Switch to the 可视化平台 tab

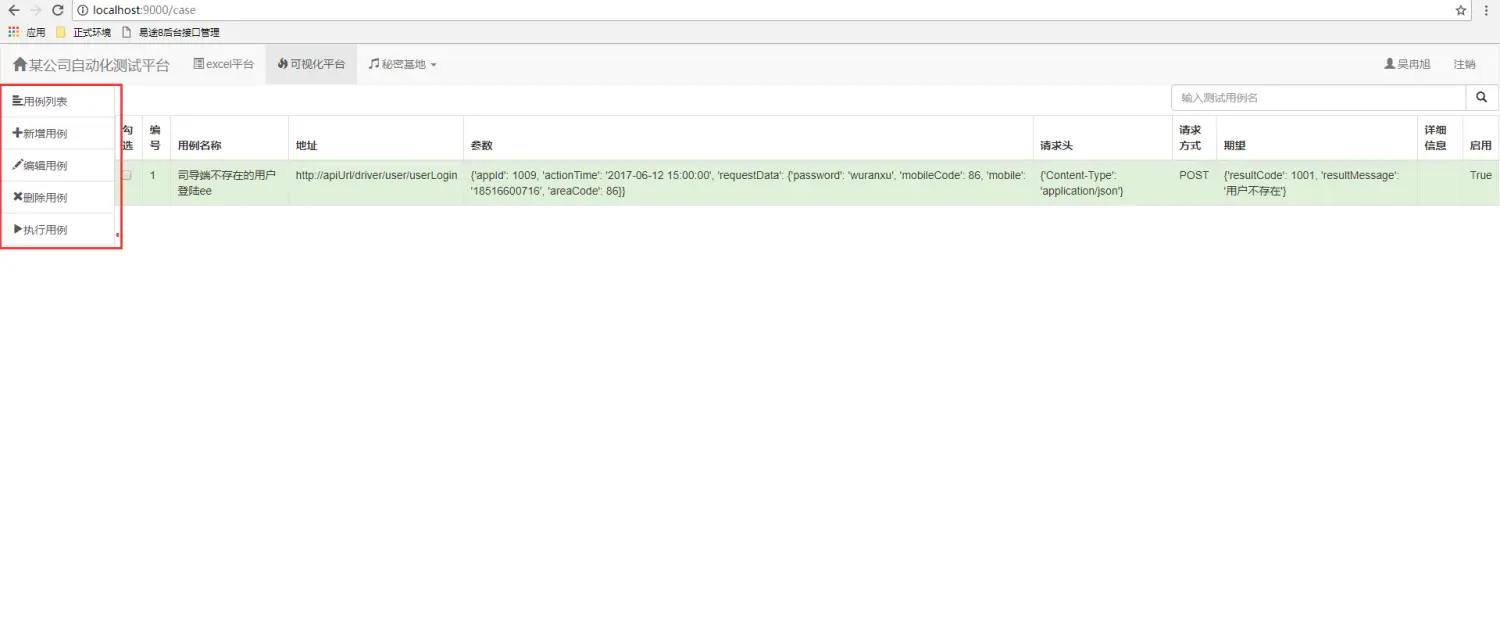pyautogui.click(x=311, y=64)
